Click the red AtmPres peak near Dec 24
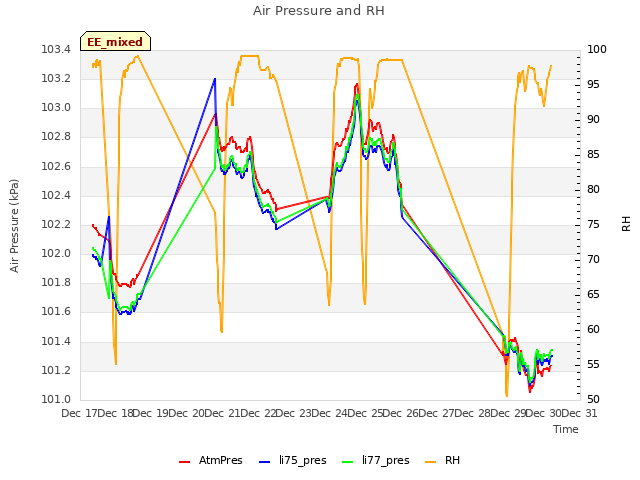 tap(357, 84)
